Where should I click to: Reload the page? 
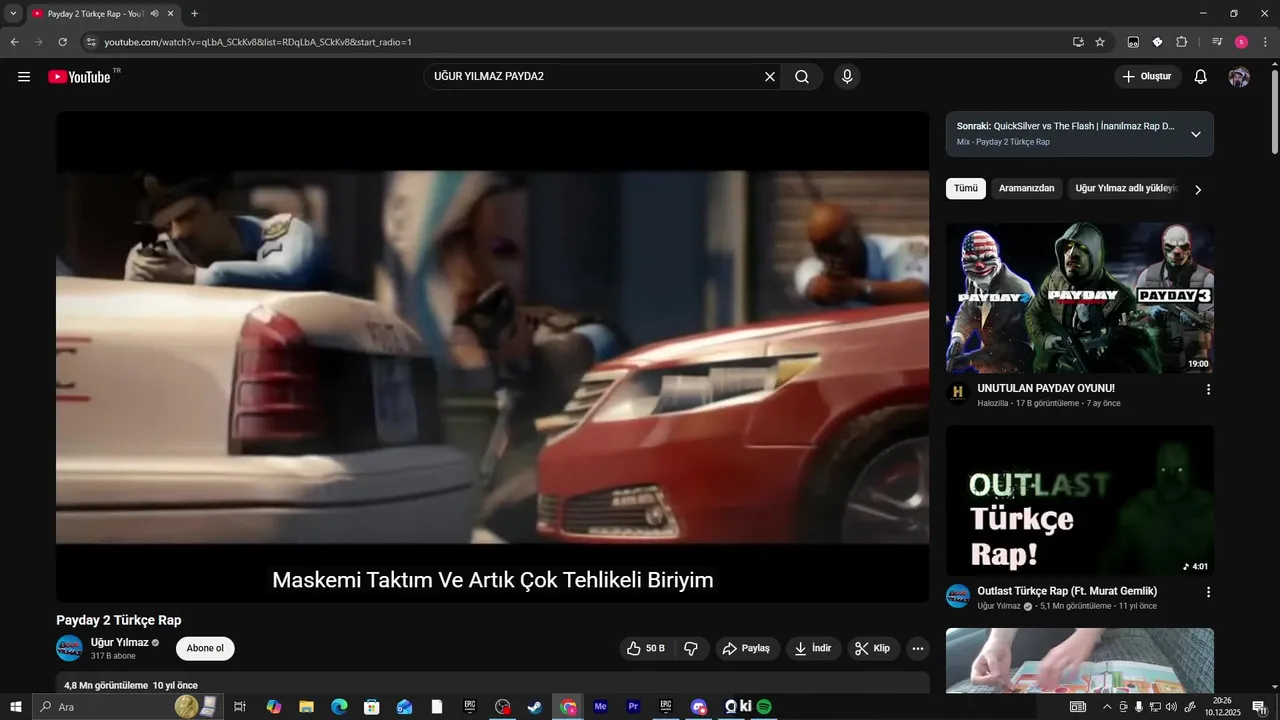point(62,42)
